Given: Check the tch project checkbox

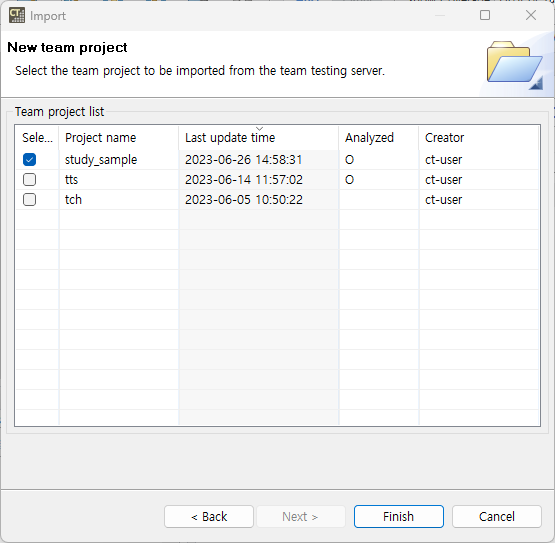Looking at the screenshot, I should [x=29, y=200].
